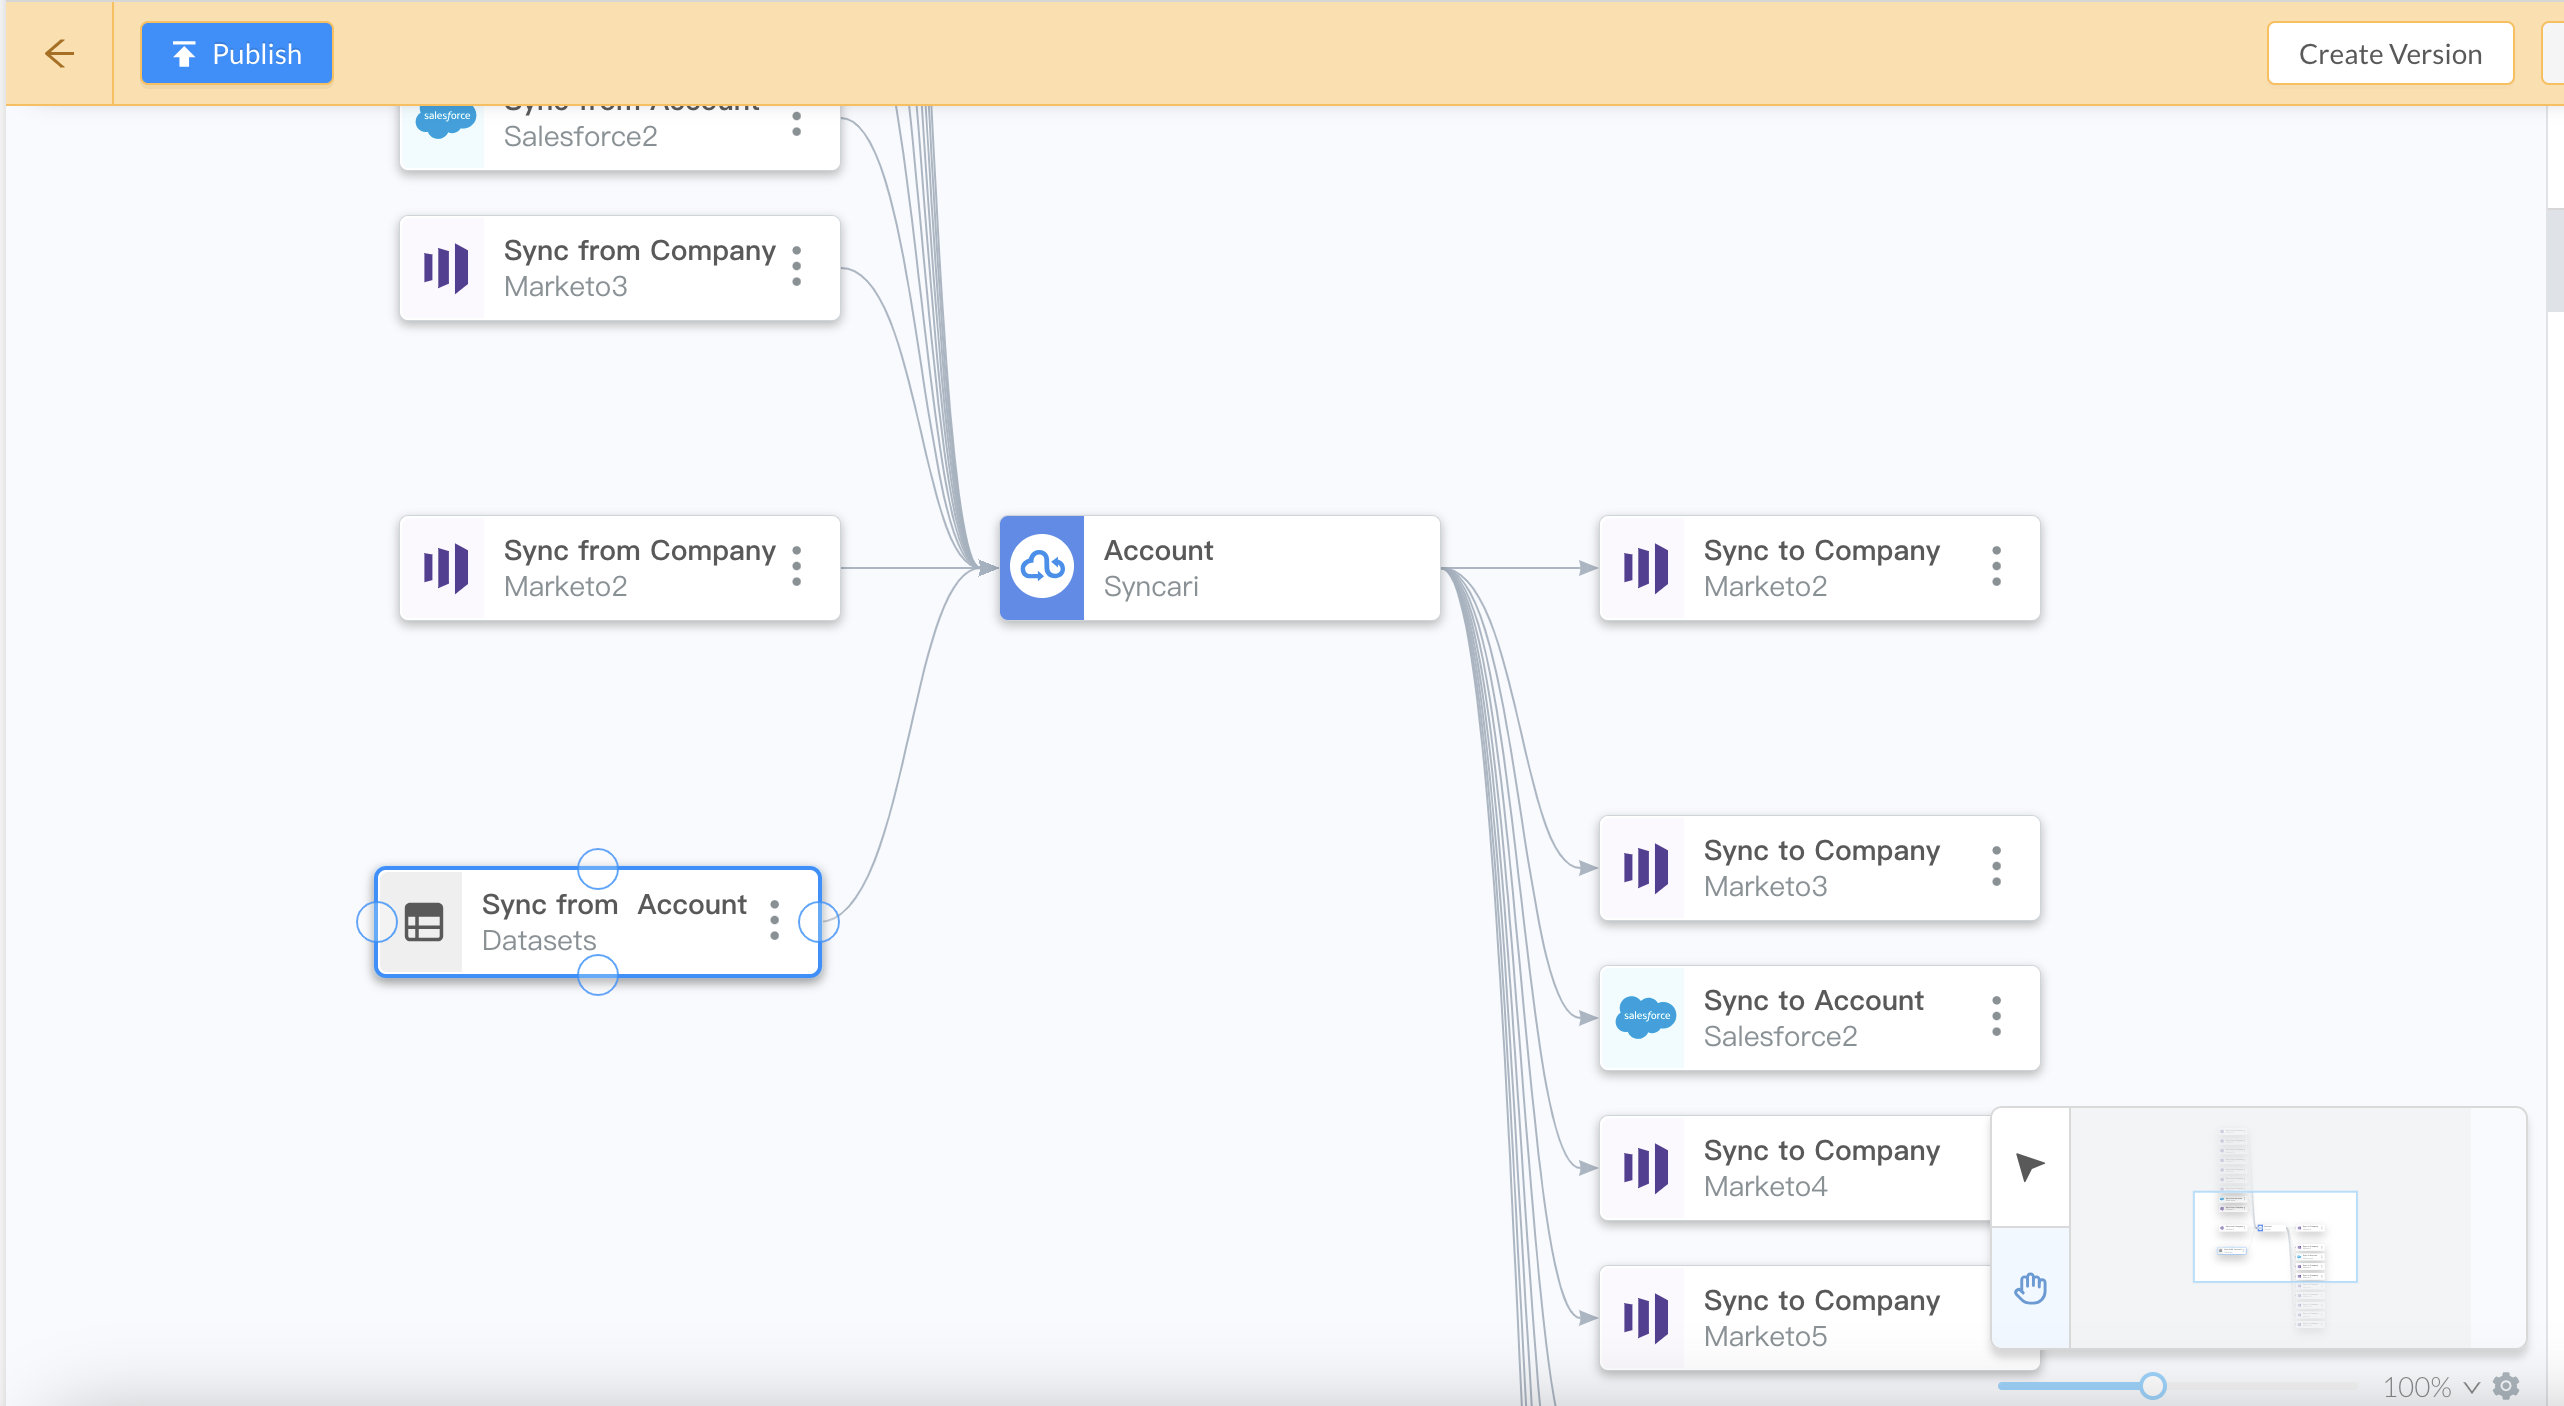Click the vertical scrollbar on right edge
This screenshot has height=1406, width=2564.
[x=2555, y=260]
